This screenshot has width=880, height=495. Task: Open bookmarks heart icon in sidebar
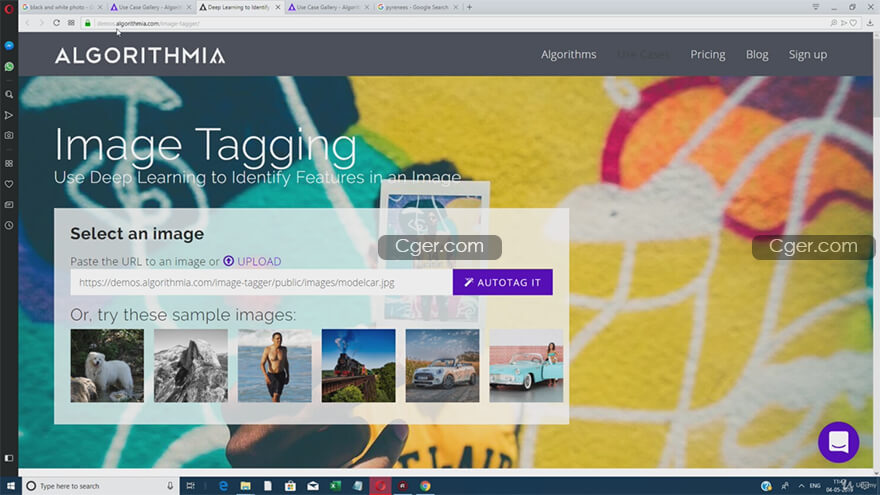point(9,184)
